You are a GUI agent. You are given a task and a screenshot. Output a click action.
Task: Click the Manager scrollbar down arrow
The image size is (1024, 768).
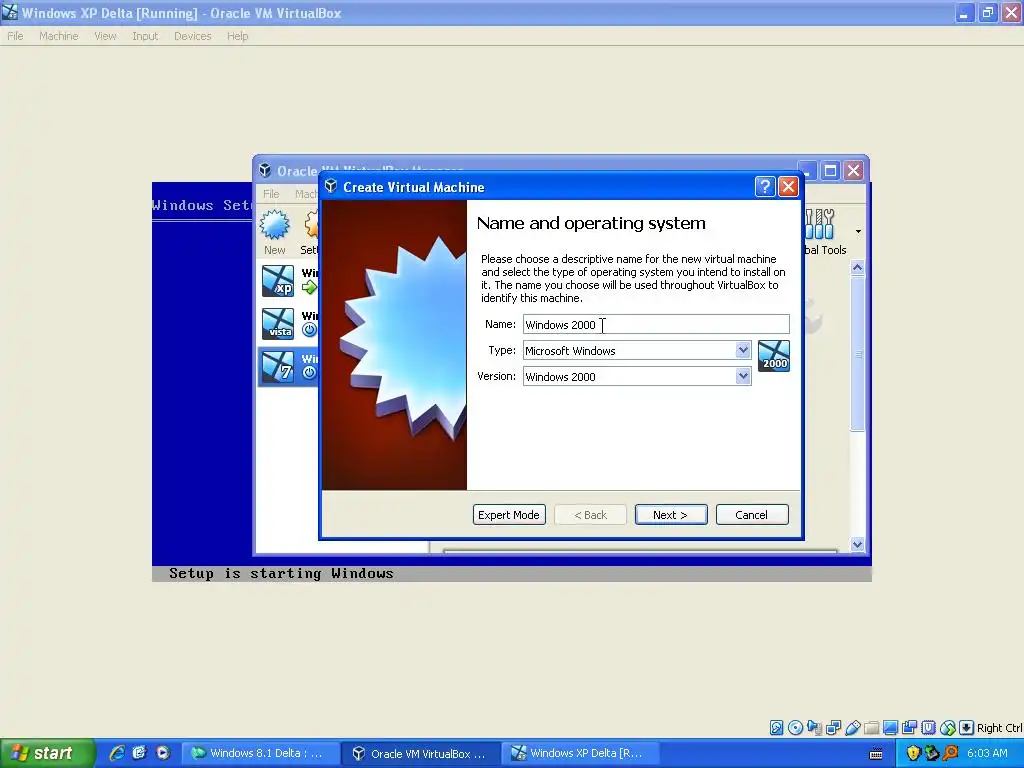pyautogui.click(x=857, y=544)
